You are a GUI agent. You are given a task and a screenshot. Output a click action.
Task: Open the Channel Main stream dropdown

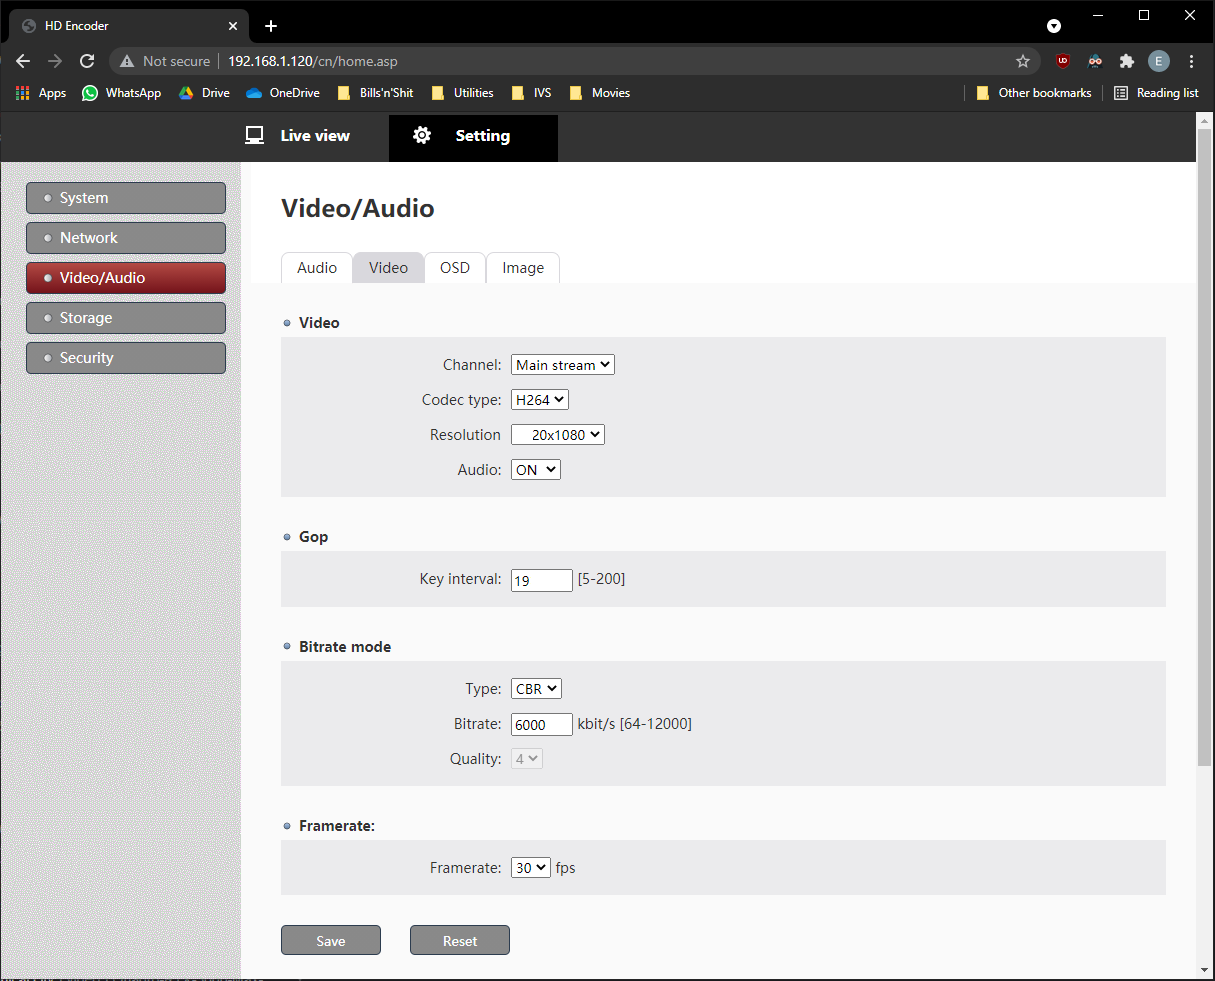563,365
